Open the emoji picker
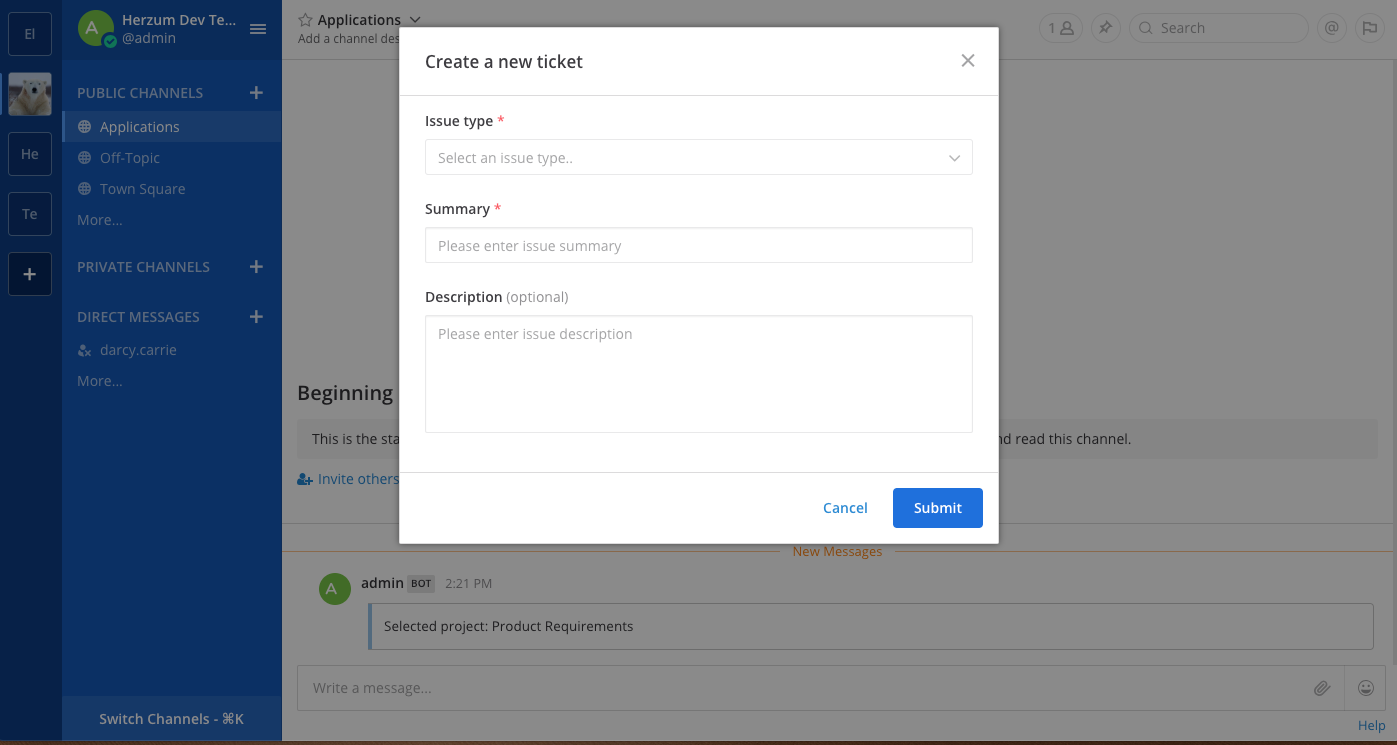Viewport: 1397px width, 745px height. click(1365, 688)
